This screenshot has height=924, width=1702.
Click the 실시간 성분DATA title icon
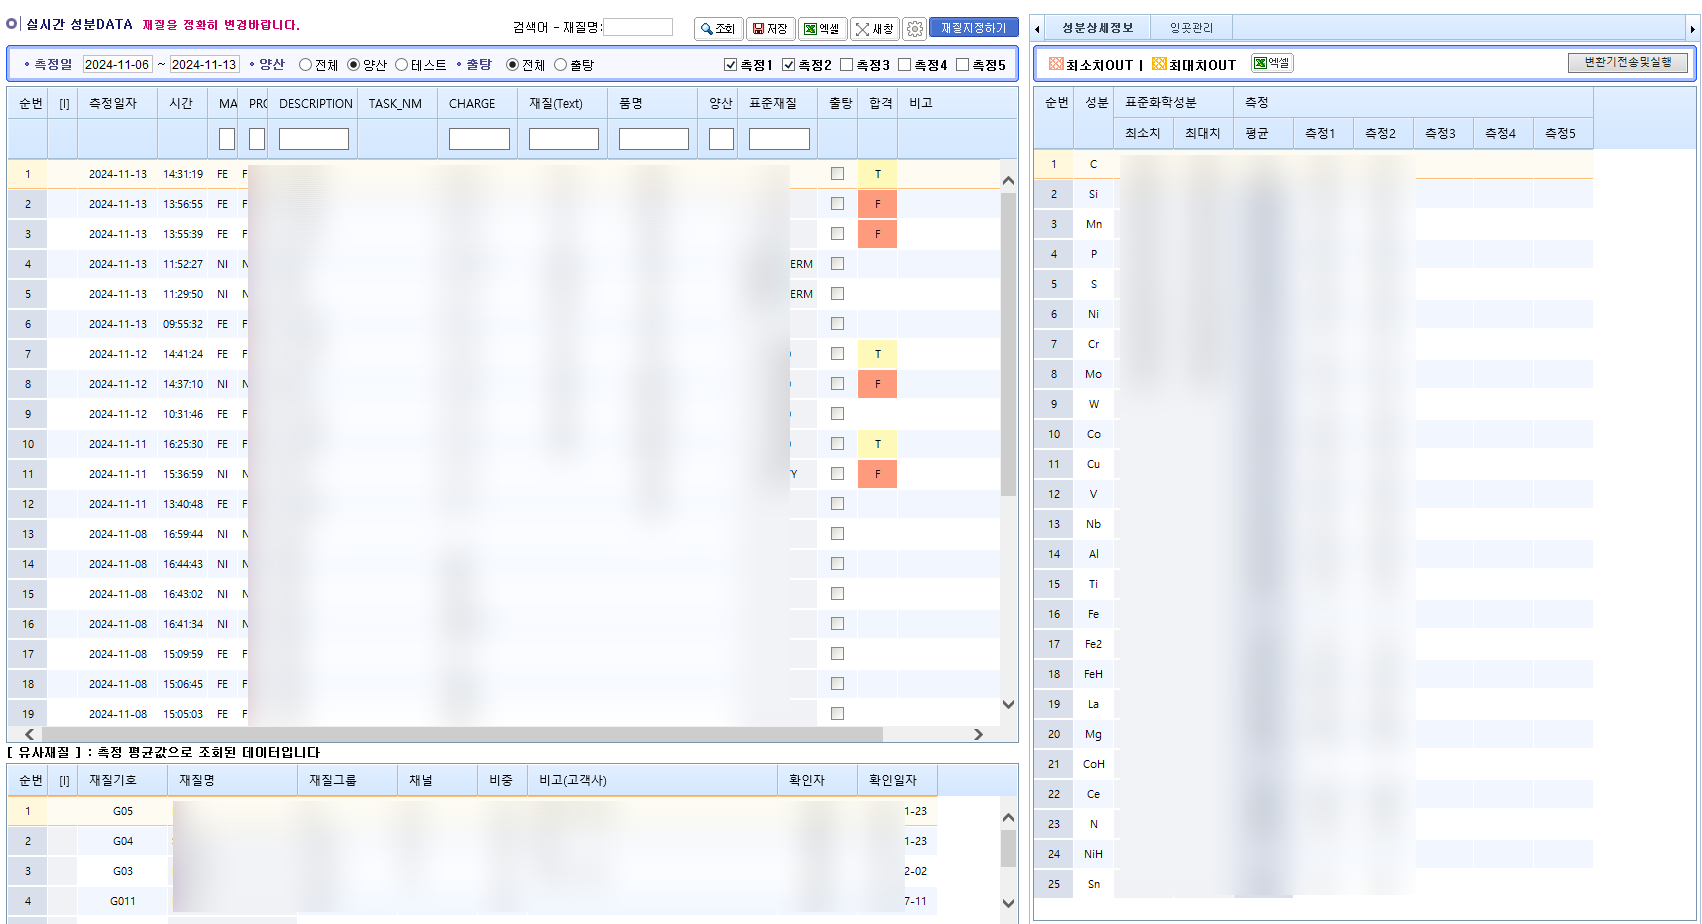click(x=13, y=24)
